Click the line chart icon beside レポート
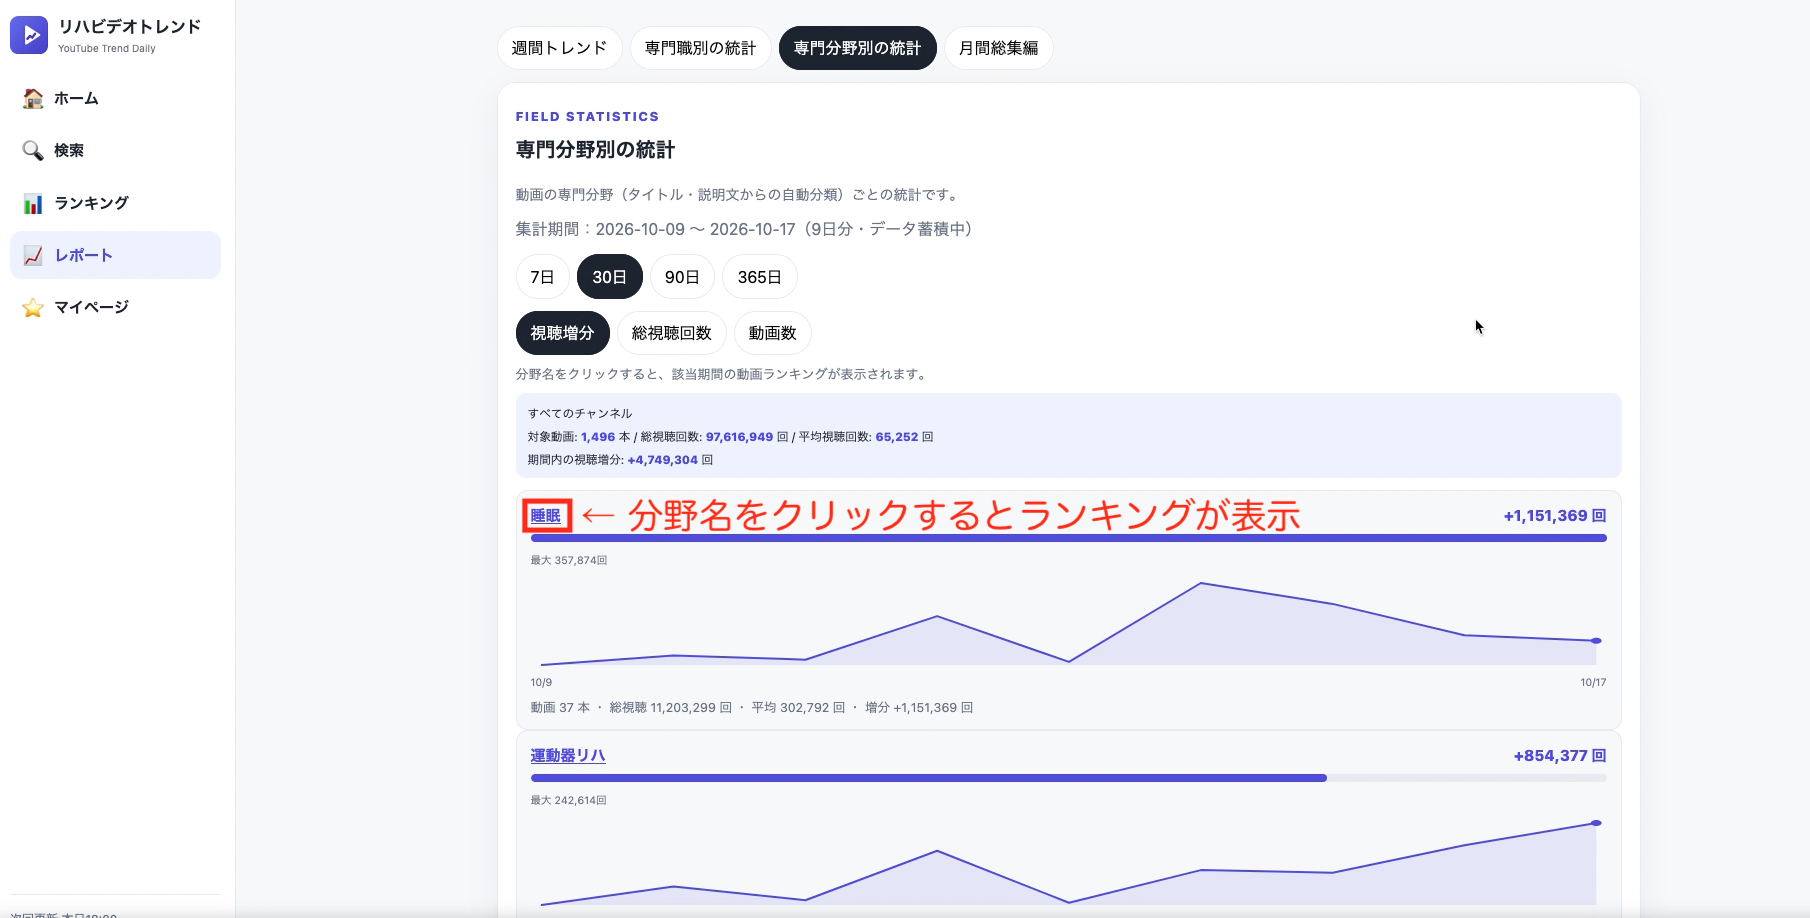1810x918 pixels. click(x=33, y=255)
